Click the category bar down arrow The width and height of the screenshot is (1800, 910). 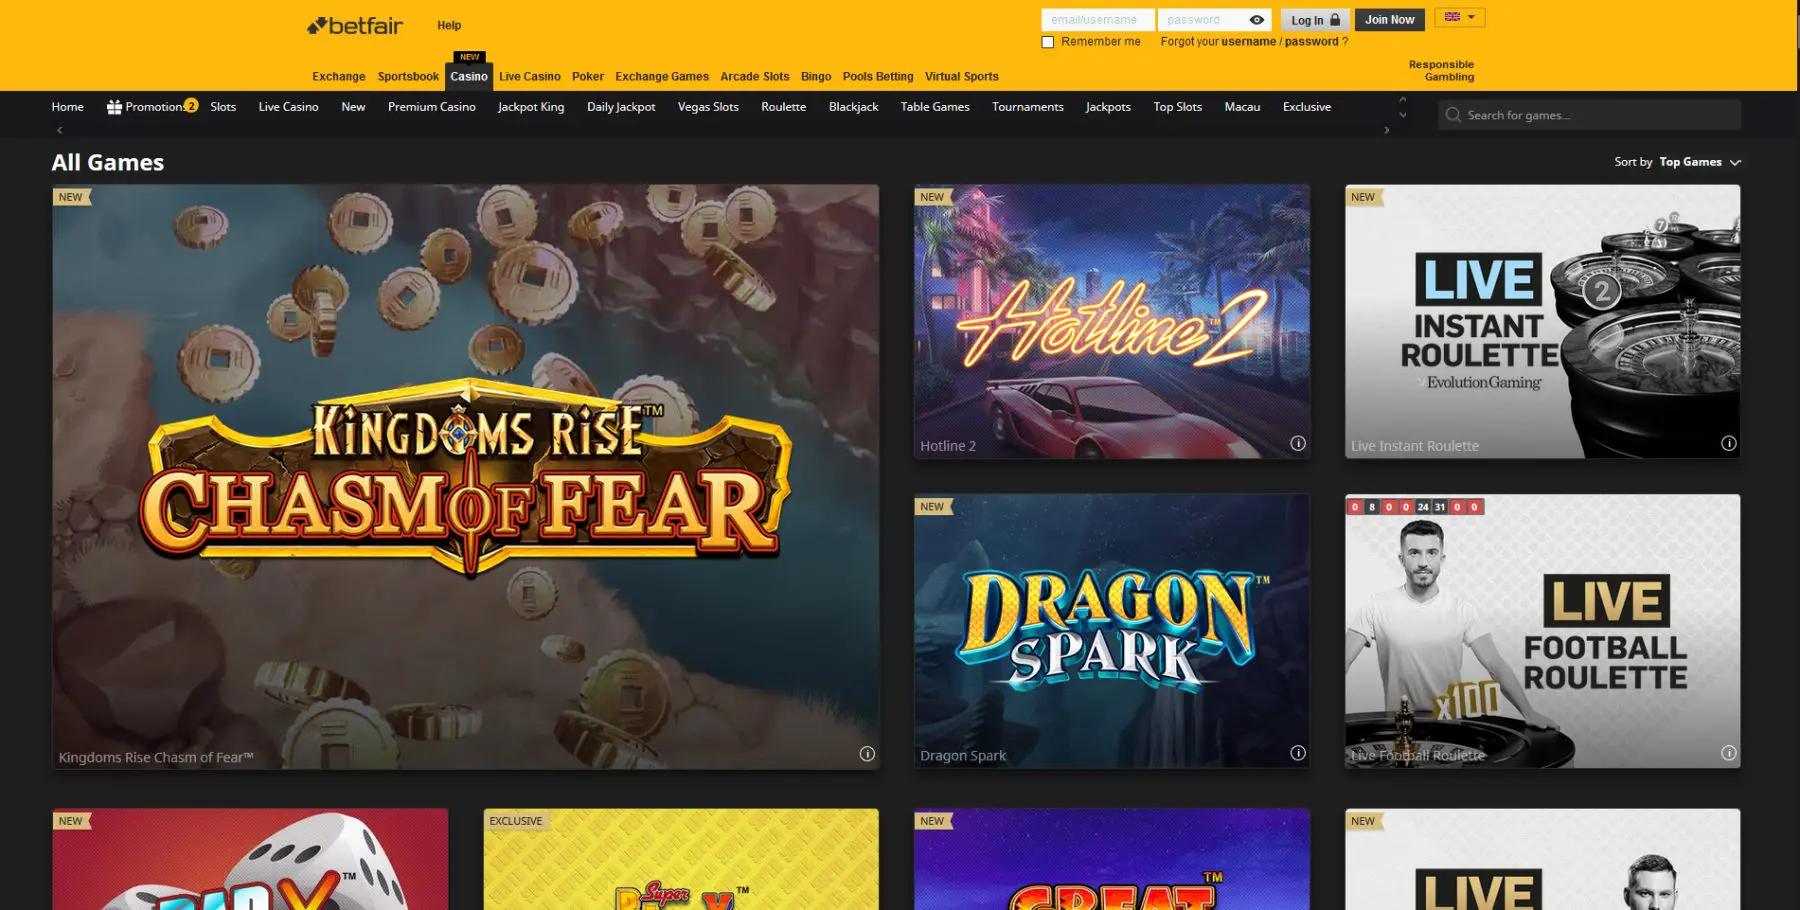pos(1402,115)
